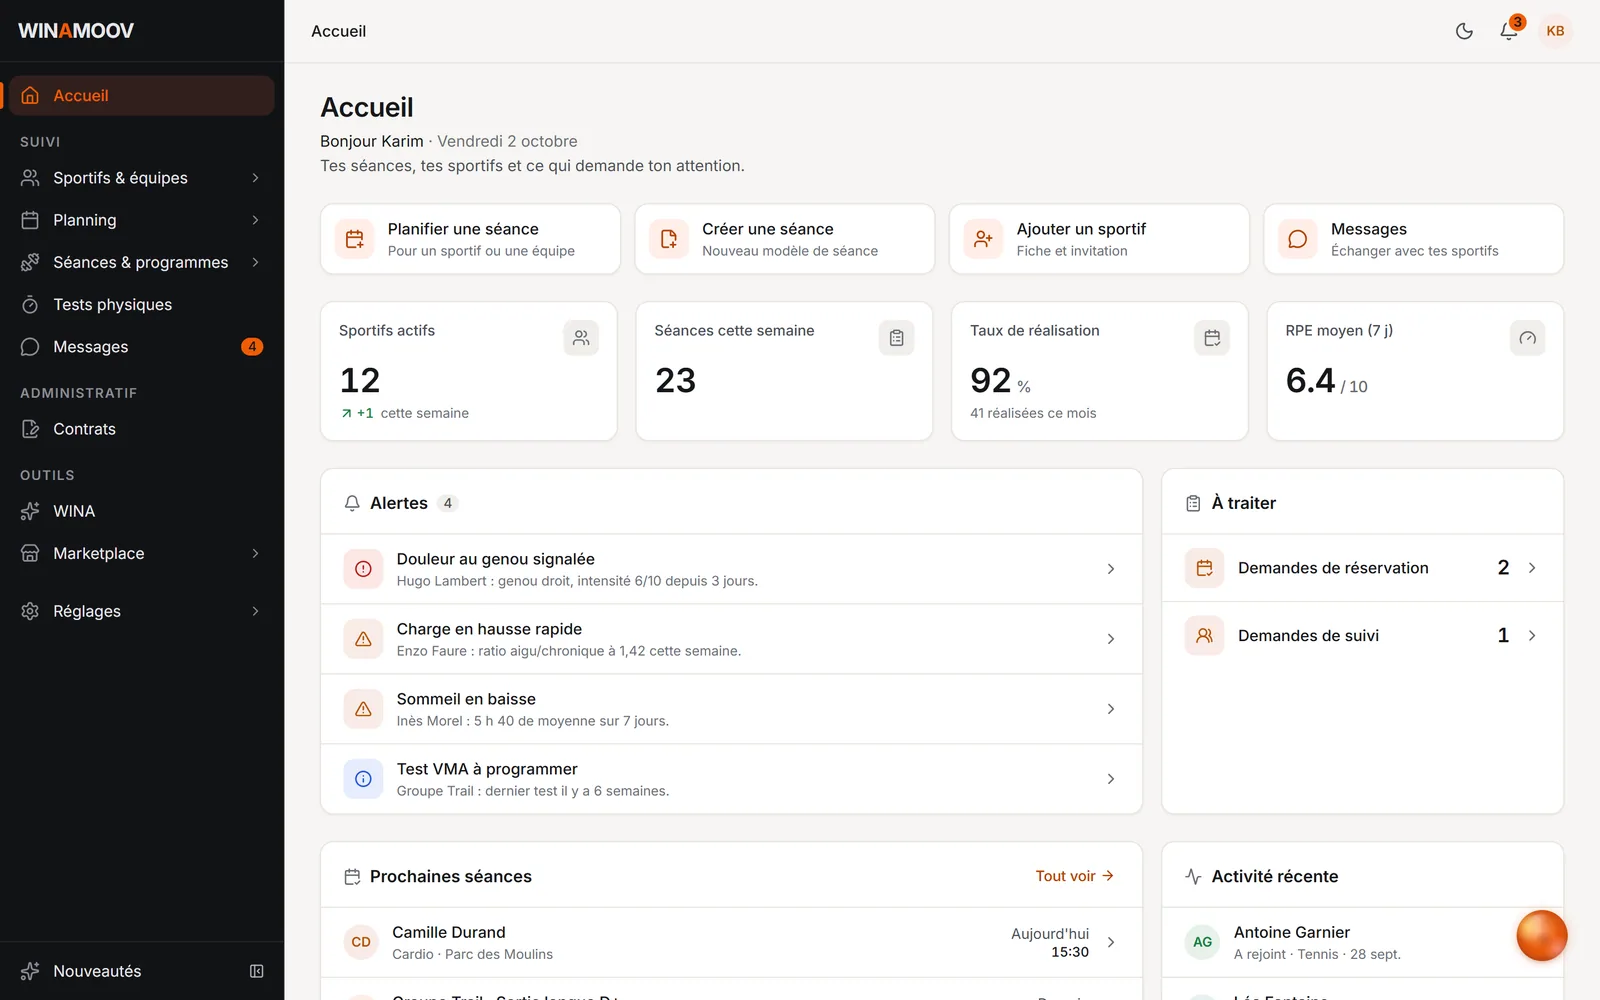Follow the Tout voir link

pos(1074,876)
